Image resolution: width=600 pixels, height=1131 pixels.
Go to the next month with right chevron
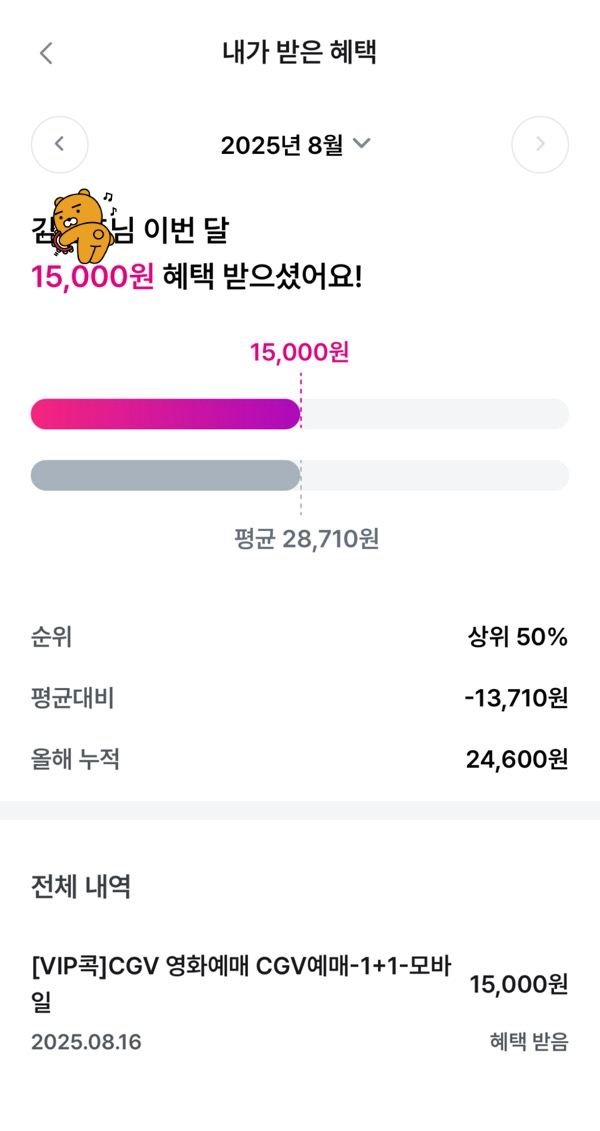coord(540,144)
